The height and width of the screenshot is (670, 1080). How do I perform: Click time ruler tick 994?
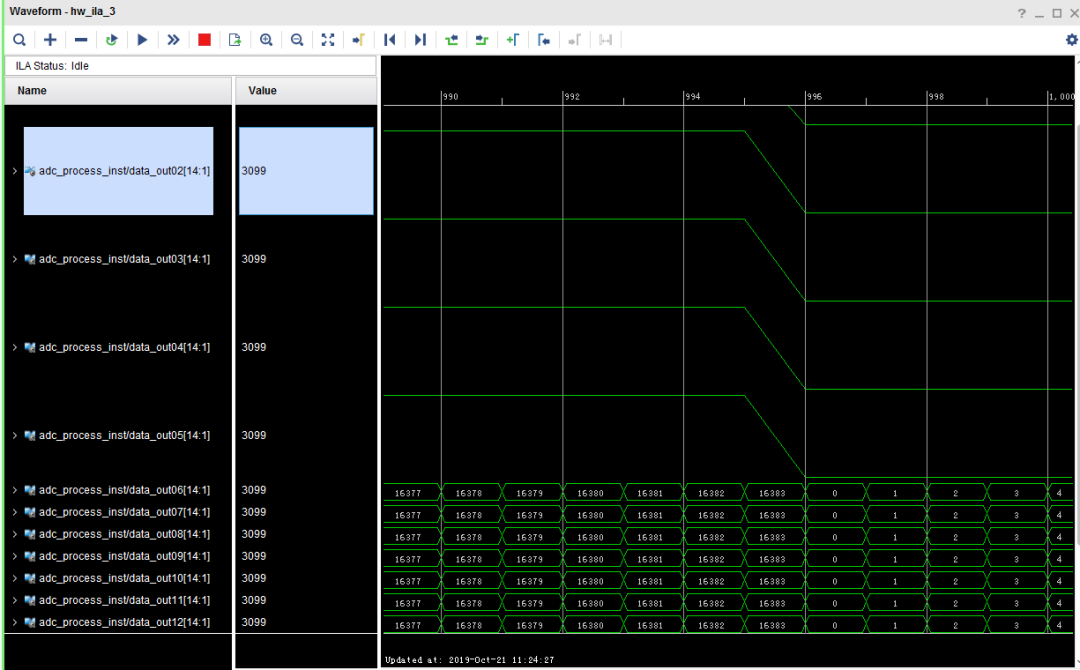692,96
